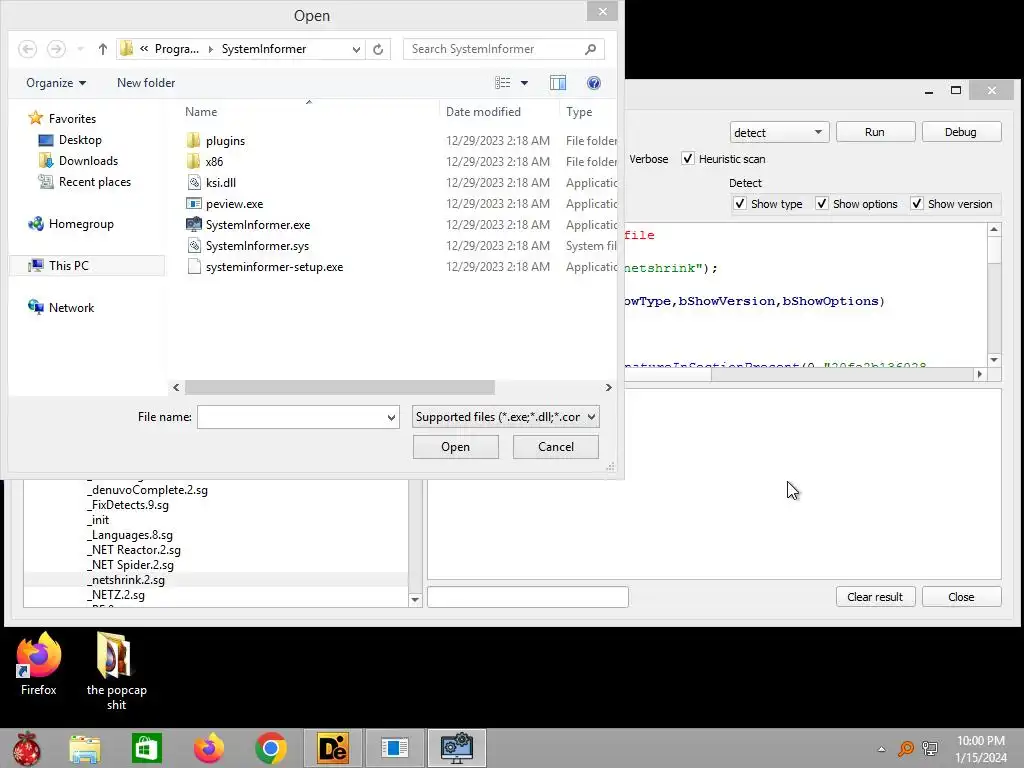Open Firefox desktop shortcut
Image resolution: width=1024 pixels, height=768 pixels.
click(x=39, y=665)
